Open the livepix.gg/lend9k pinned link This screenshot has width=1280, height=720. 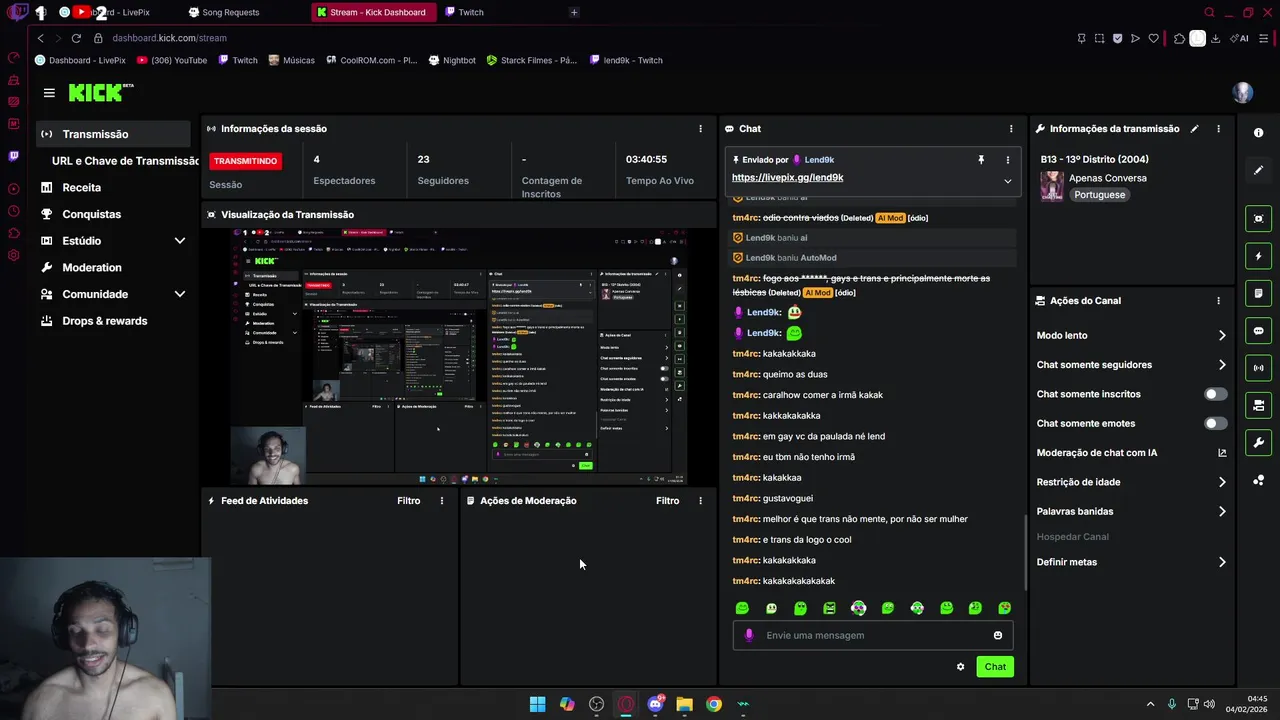(x=787, y=178)
